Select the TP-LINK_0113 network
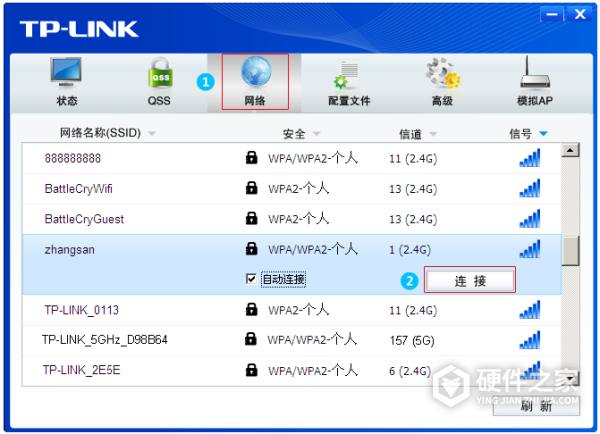Viewport: 600px width, 434px height. [82, 310]
